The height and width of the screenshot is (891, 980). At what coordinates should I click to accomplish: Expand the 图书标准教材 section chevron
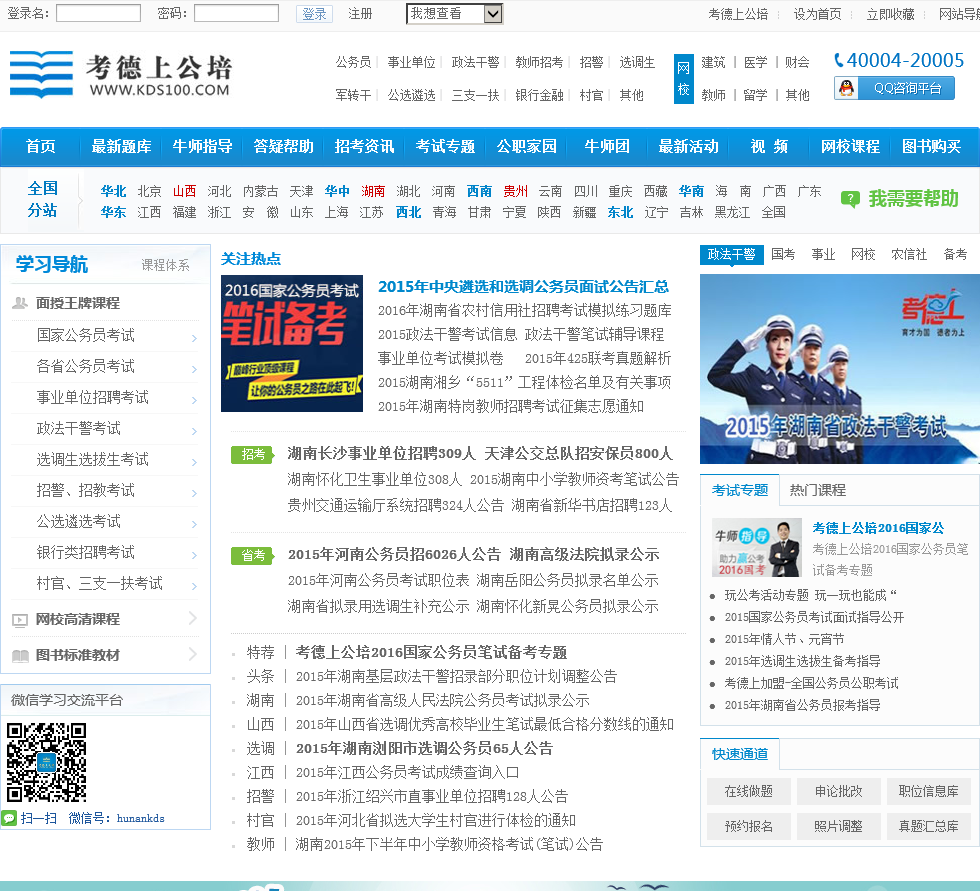(192, 654)
